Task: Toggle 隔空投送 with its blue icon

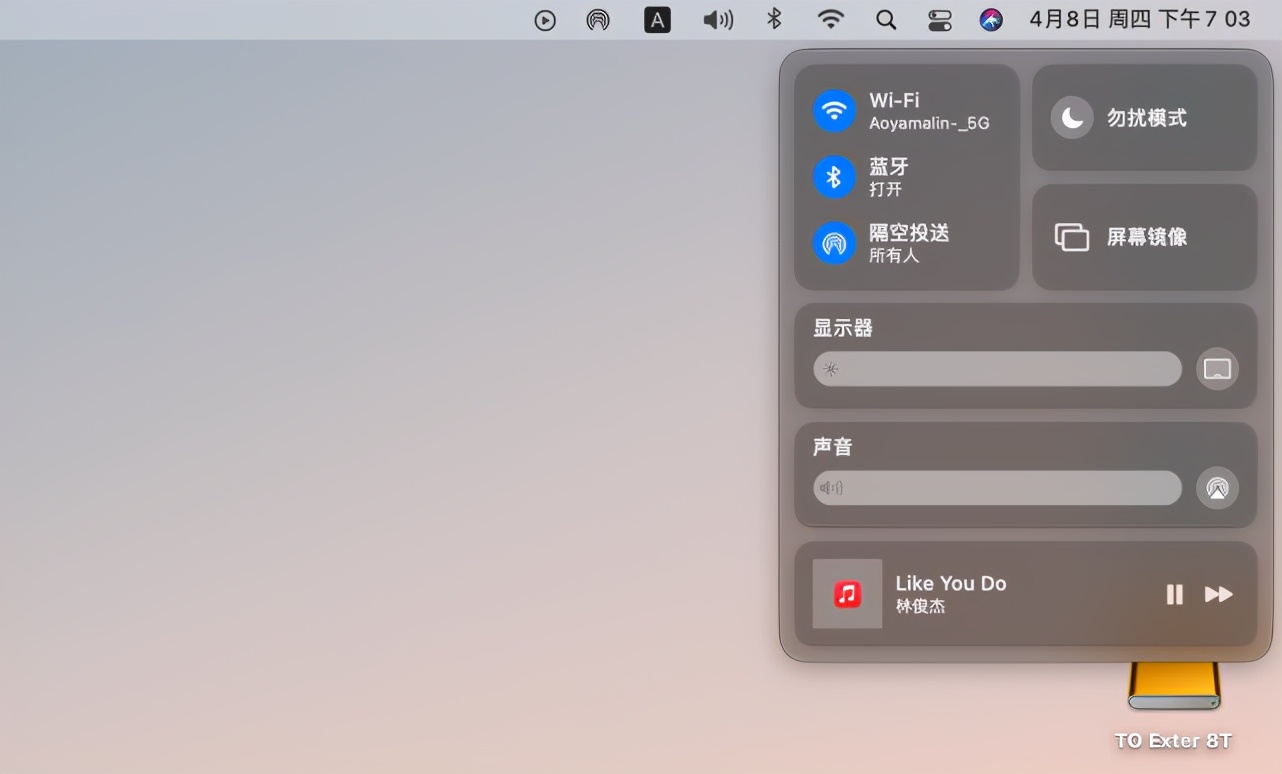Action: (834, 243)
